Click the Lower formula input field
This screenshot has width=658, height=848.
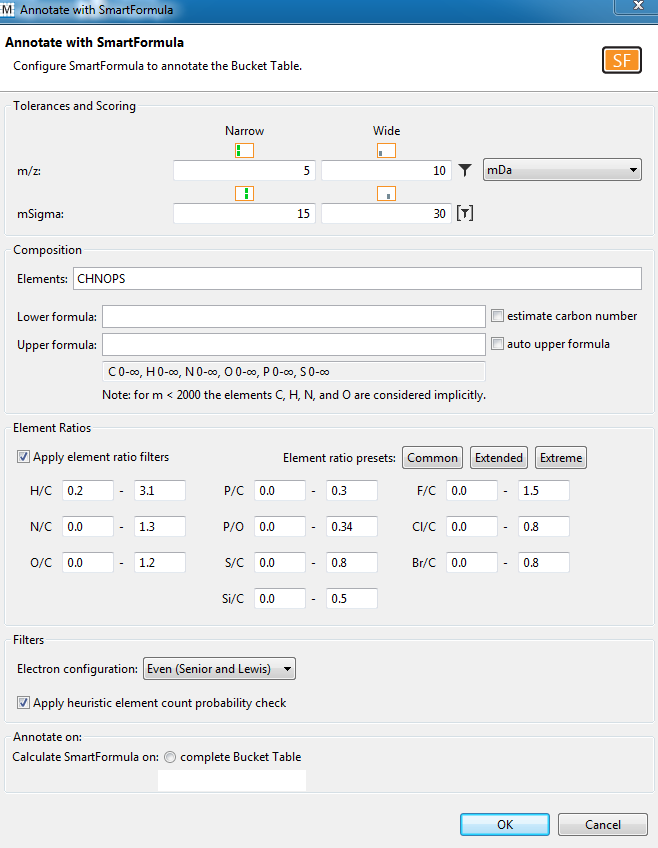click(x=294, y=316)
